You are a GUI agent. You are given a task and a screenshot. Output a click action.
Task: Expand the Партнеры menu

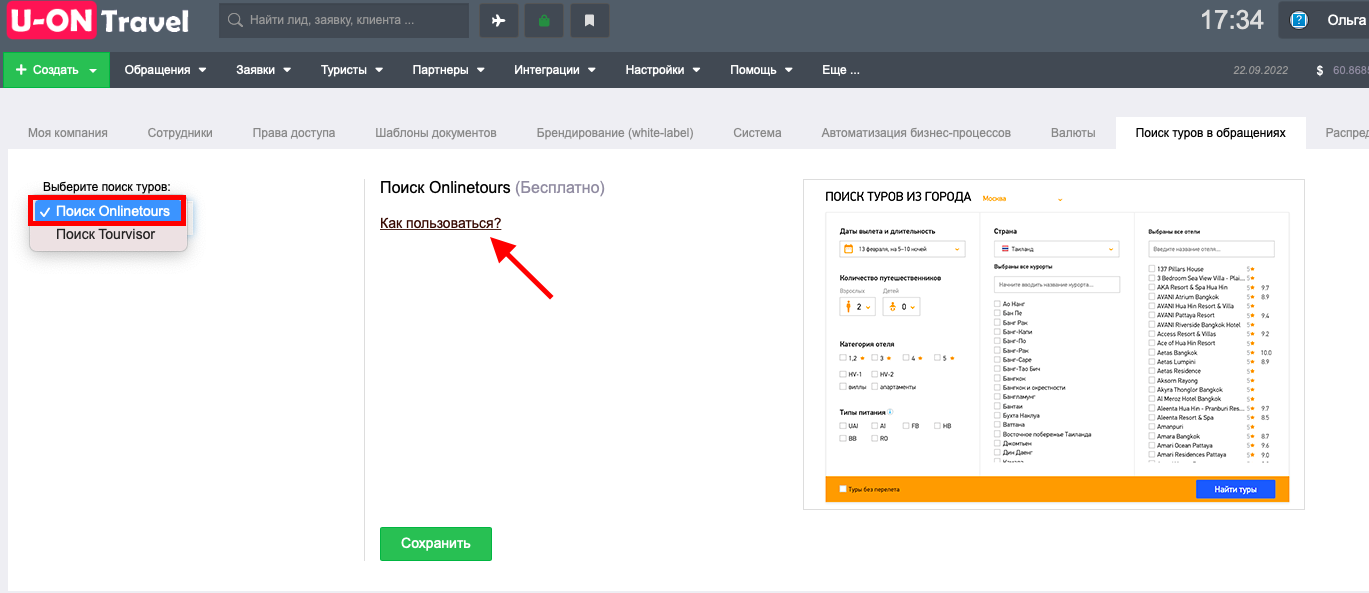coord(448,70)
